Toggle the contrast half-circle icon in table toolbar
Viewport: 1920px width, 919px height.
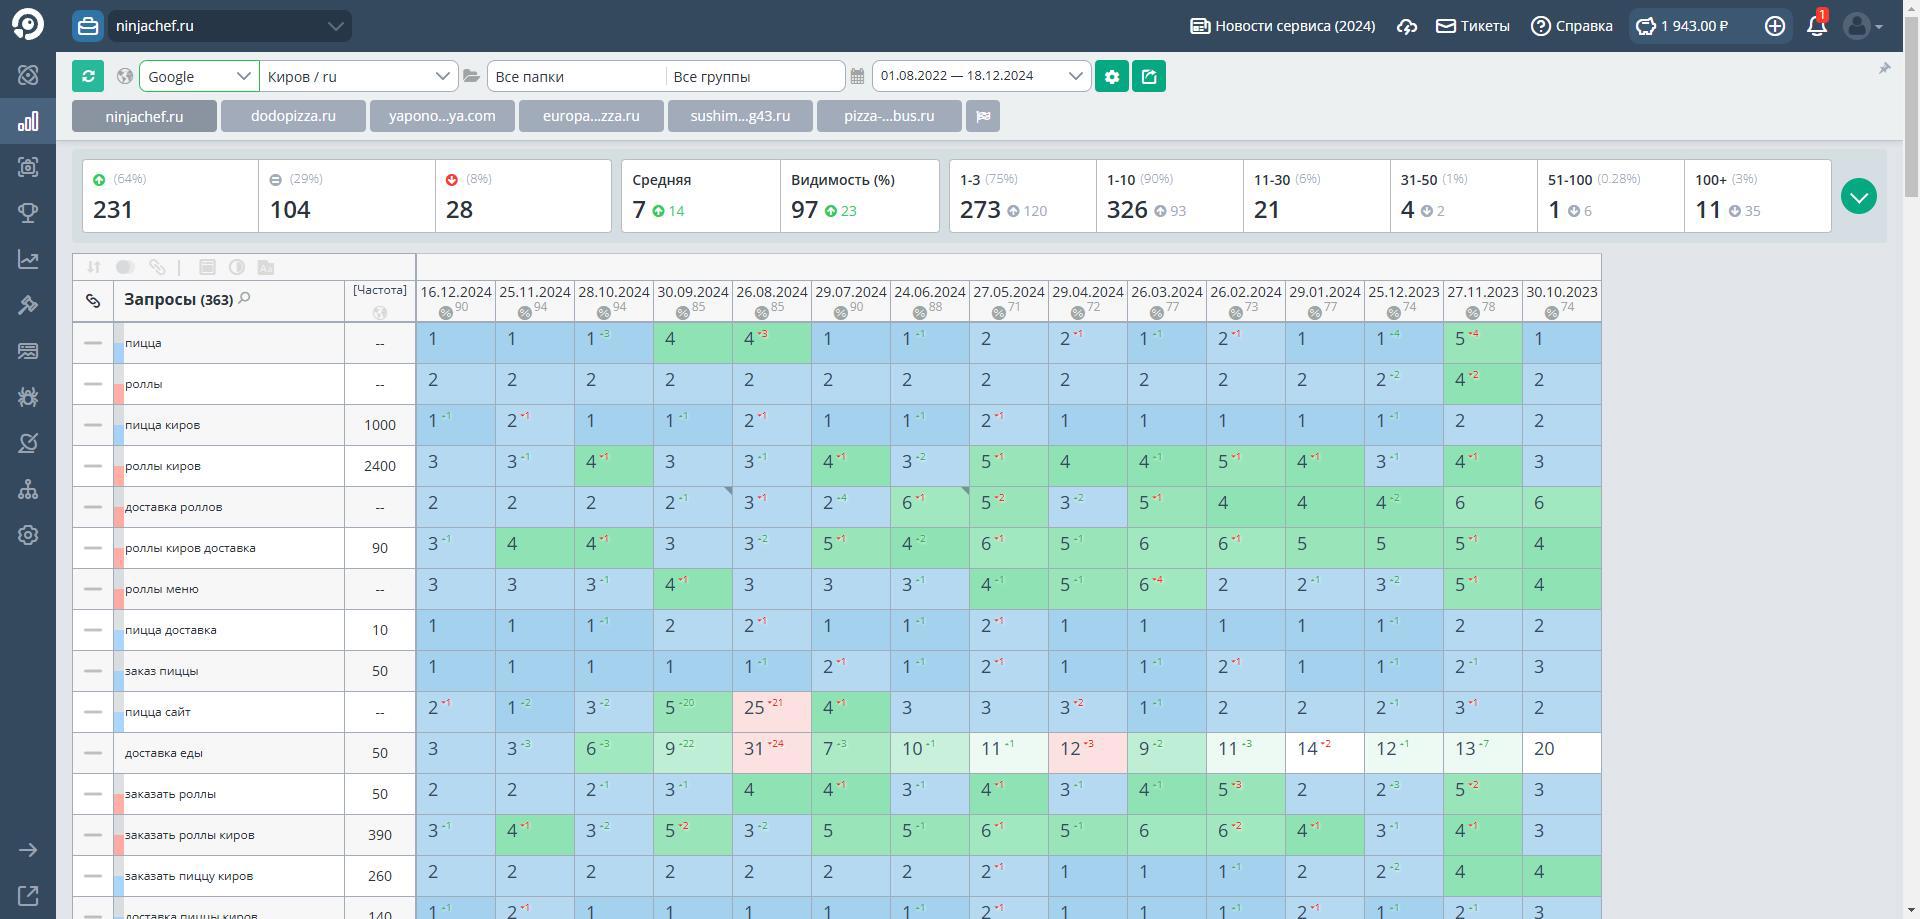pos(237,267)
